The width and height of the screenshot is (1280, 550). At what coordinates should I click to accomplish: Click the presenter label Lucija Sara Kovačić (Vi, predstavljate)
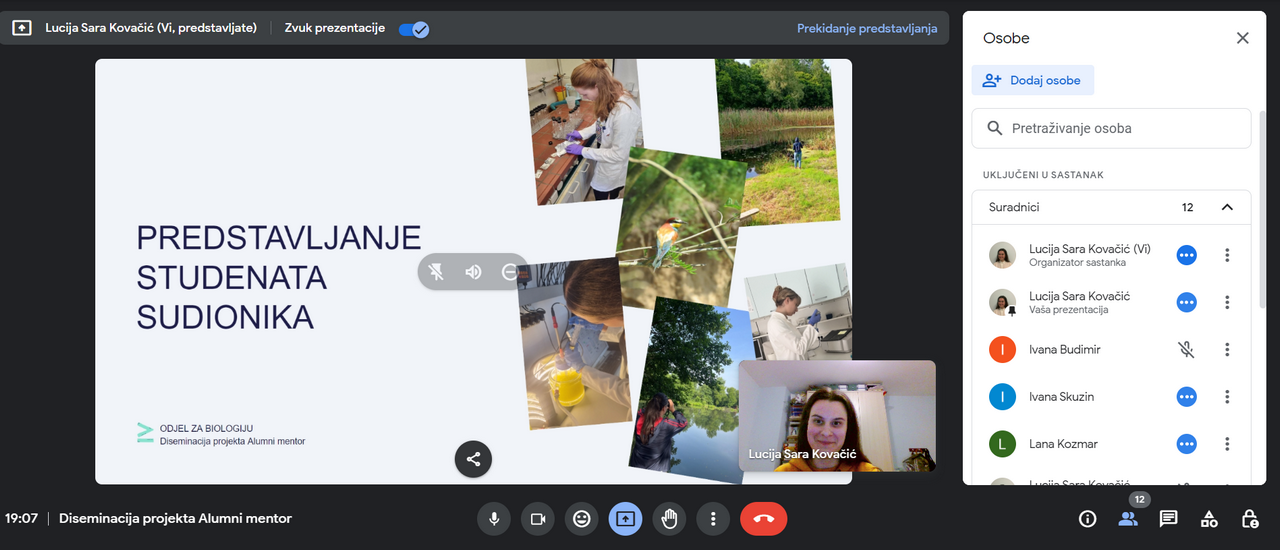150,28
